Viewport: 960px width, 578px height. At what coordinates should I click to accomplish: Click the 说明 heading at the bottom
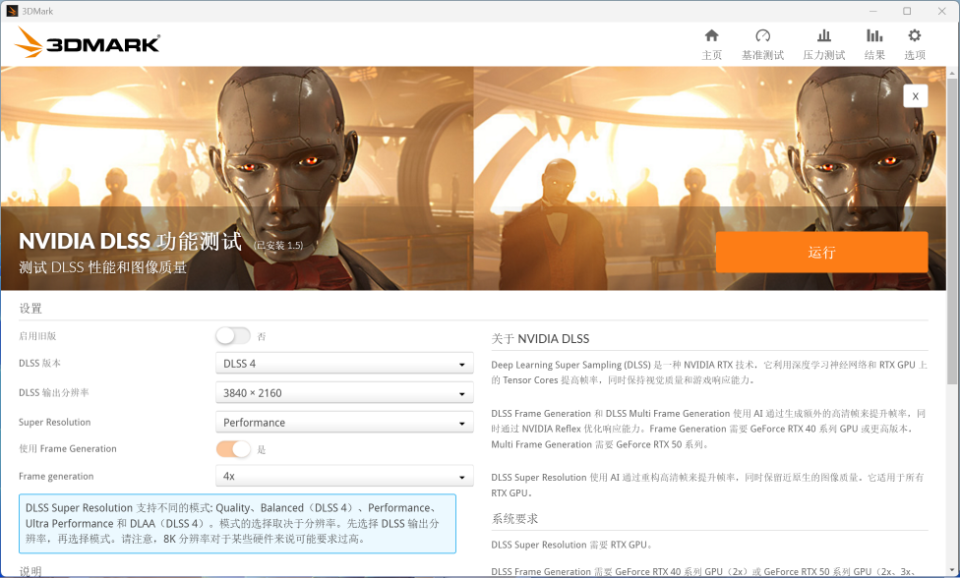coord(31,571)
